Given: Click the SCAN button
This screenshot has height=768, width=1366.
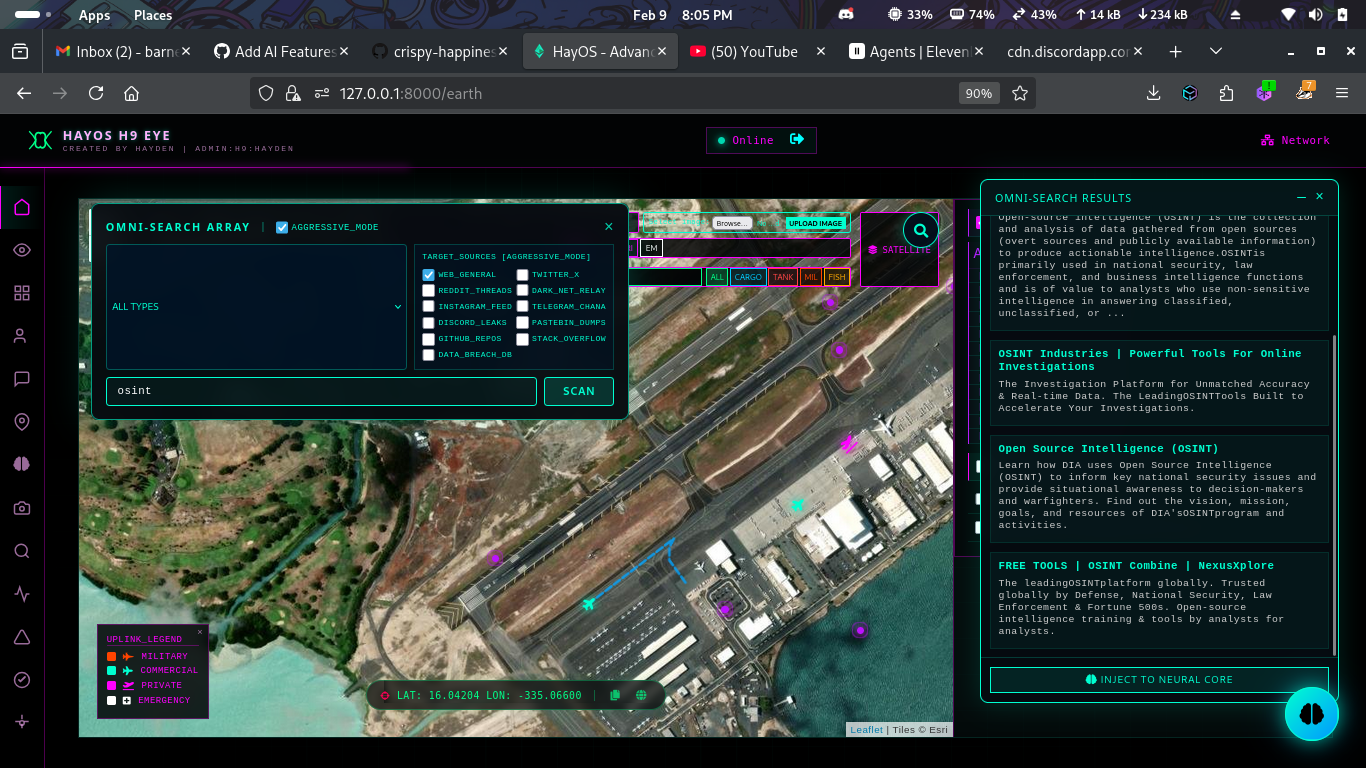Looking at the screenshot, I should click(579, 391).
